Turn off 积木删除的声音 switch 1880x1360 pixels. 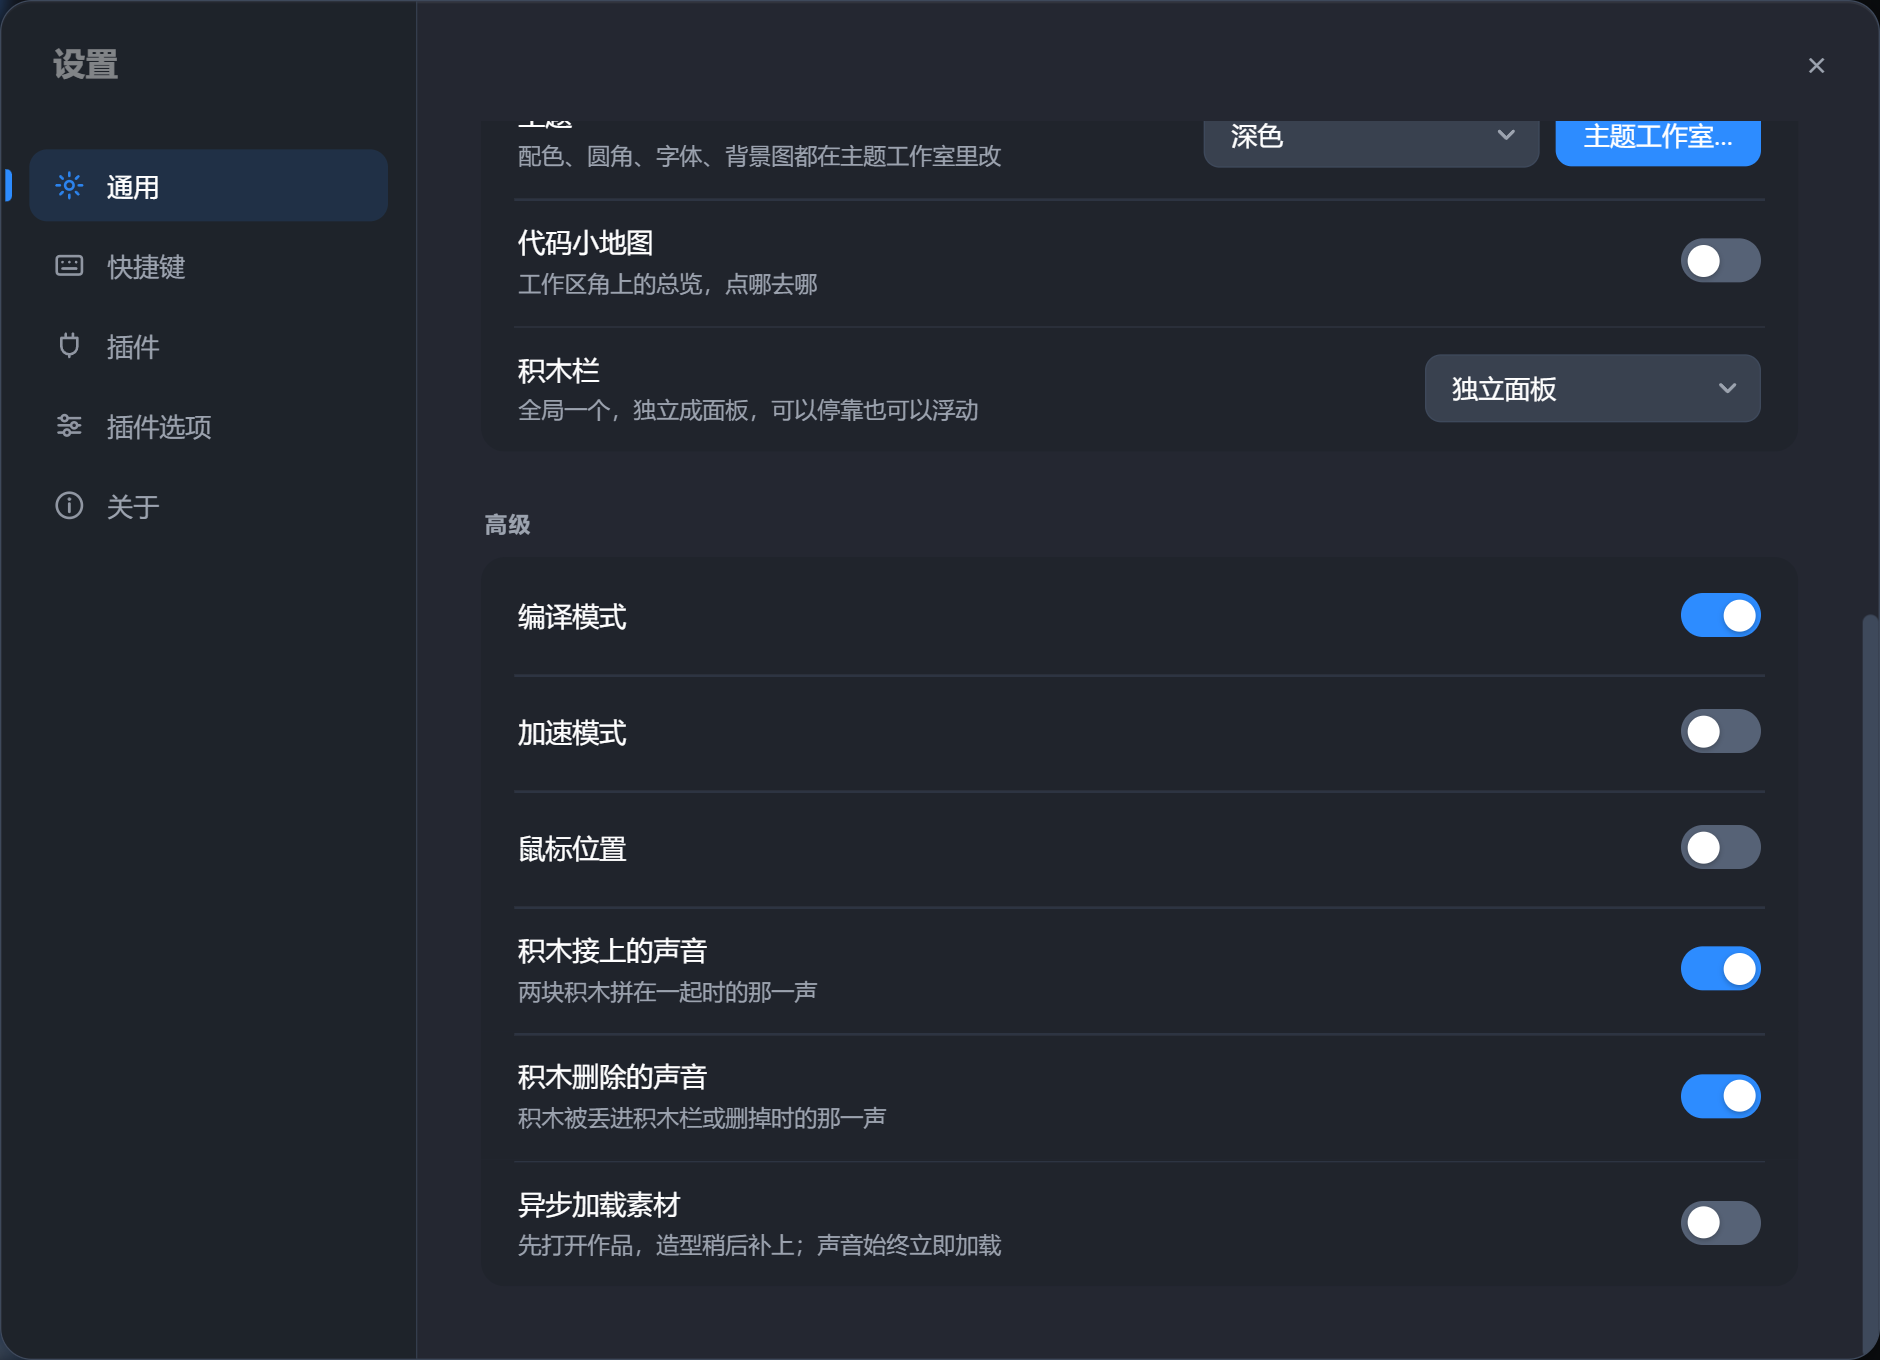coord(1720,1096)
